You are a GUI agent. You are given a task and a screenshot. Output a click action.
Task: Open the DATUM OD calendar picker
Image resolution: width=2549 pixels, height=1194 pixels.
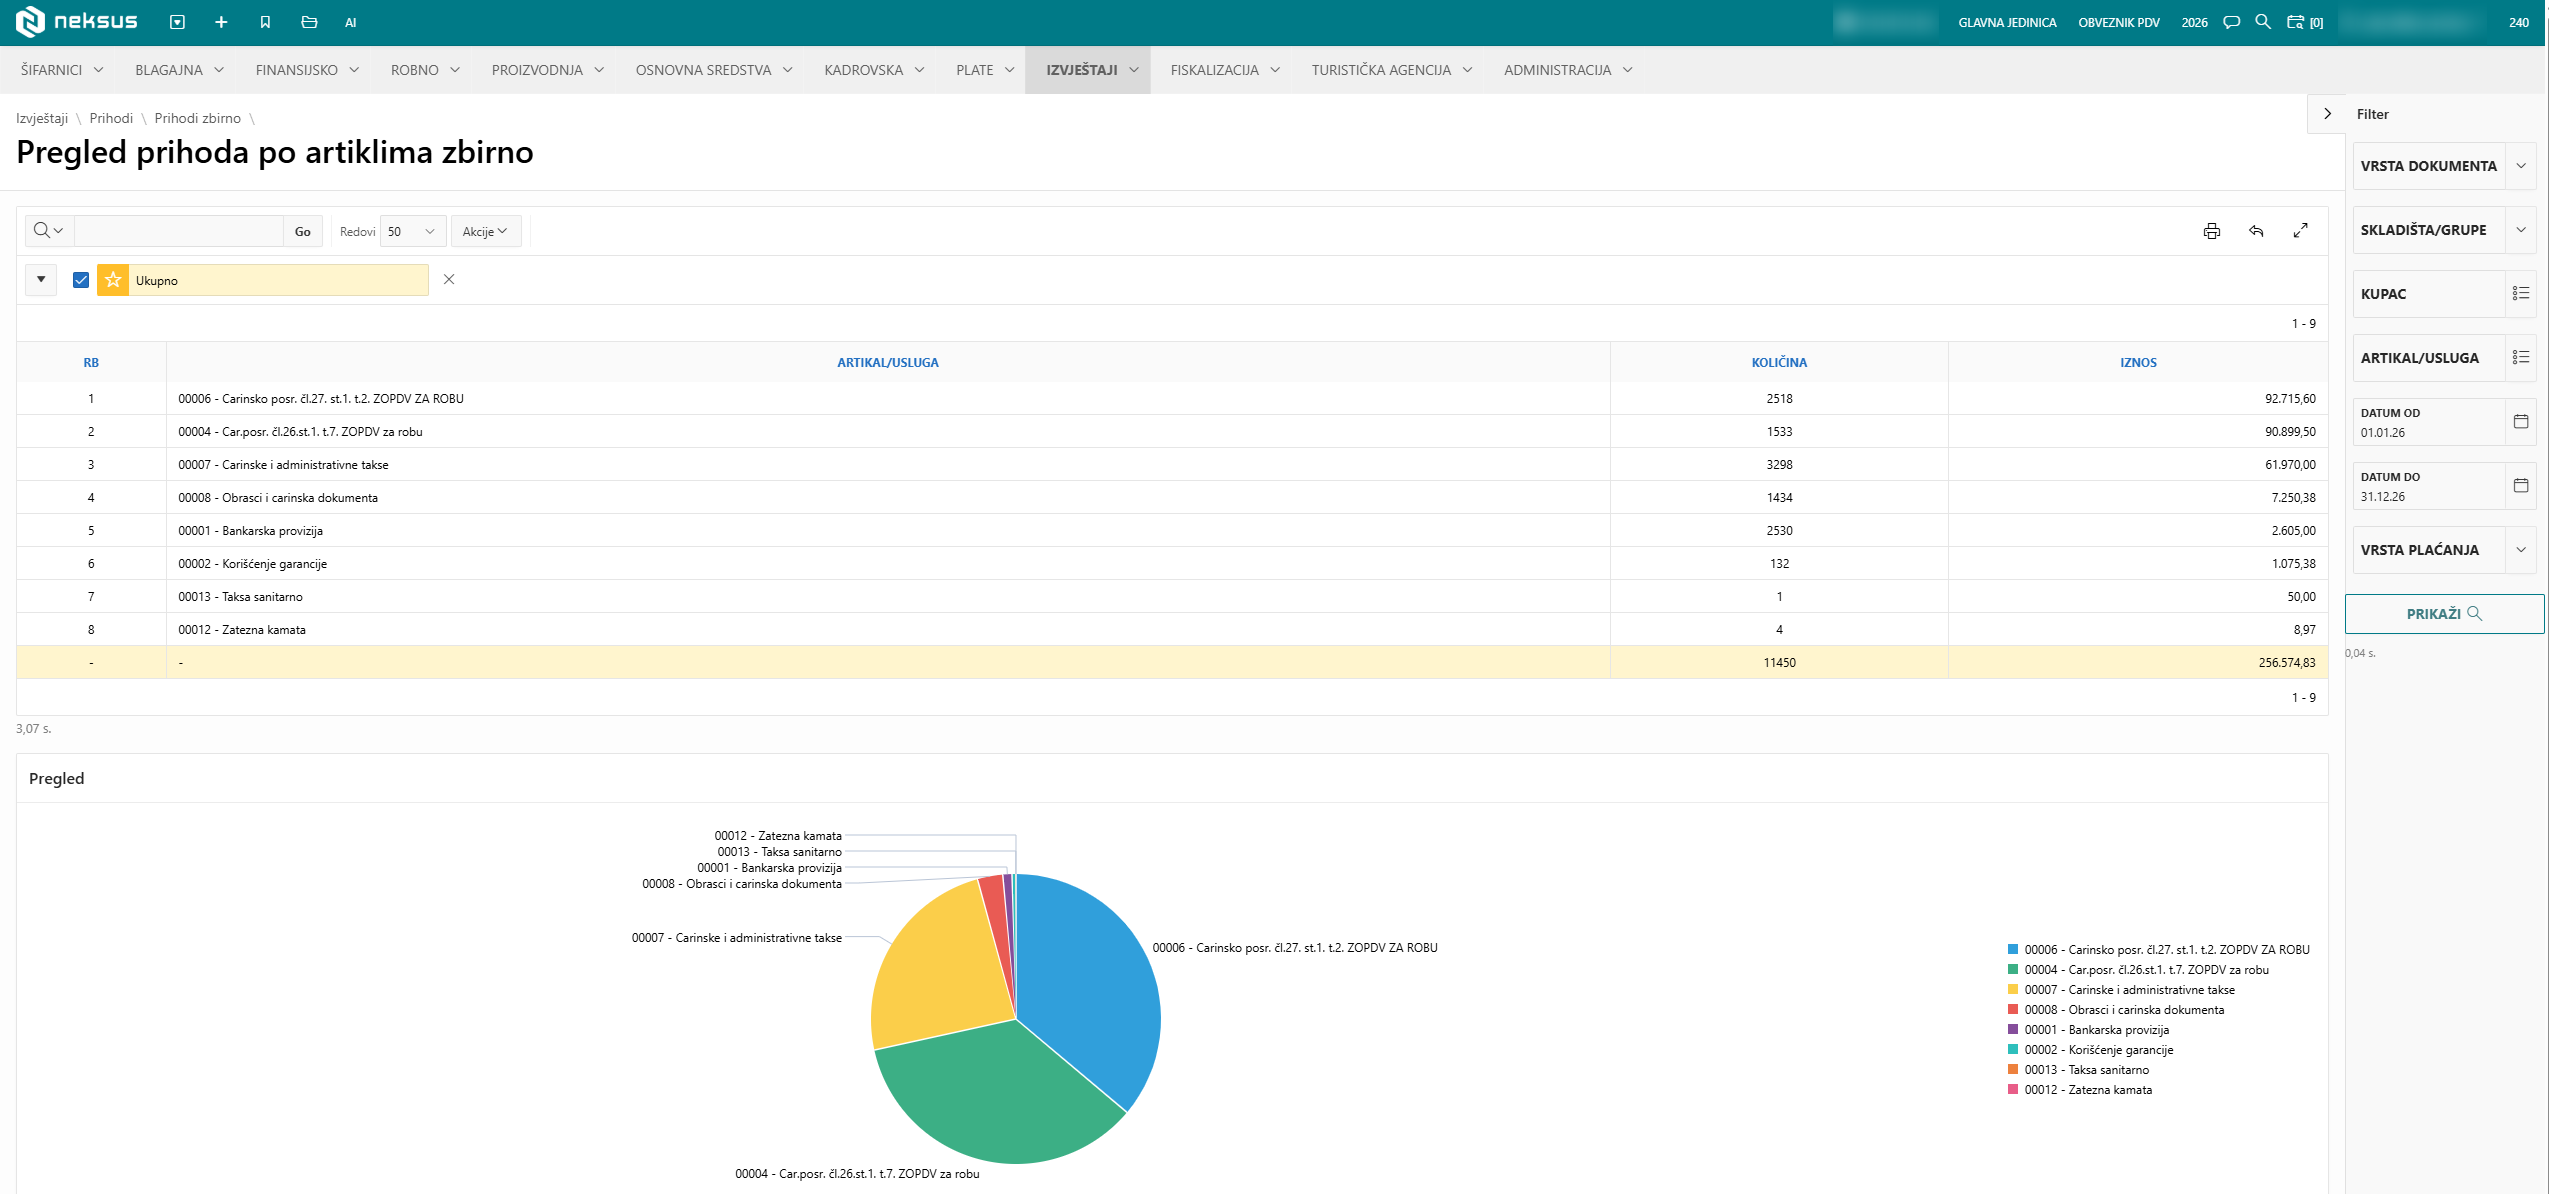click(2520, 421)
